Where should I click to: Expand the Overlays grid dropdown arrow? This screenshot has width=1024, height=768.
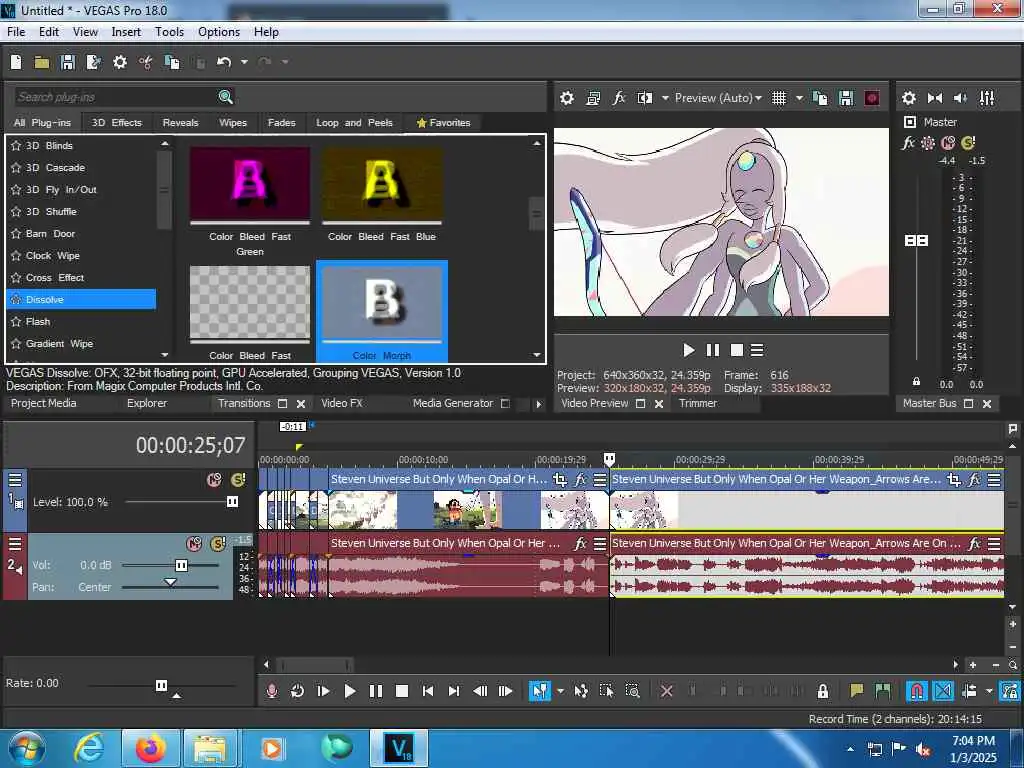pos(799,98)
